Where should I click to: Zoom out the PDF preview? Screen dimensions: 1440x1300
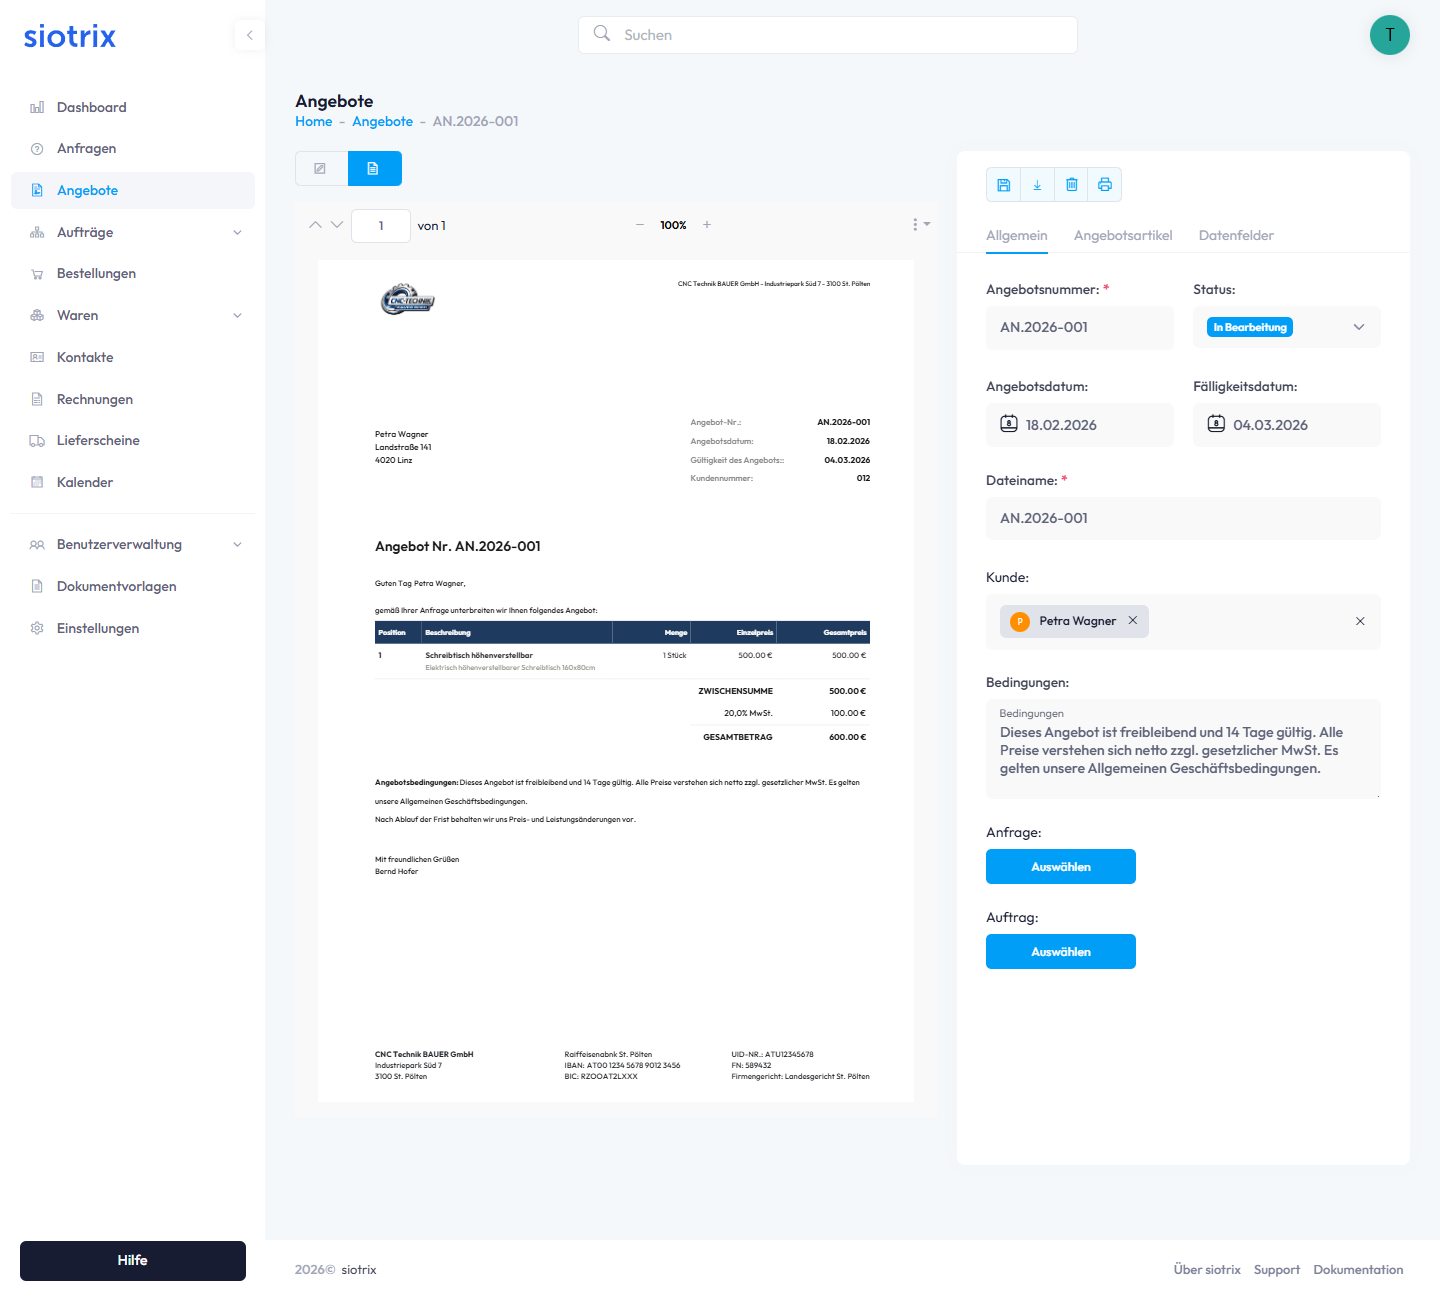(x=640, y=225)
